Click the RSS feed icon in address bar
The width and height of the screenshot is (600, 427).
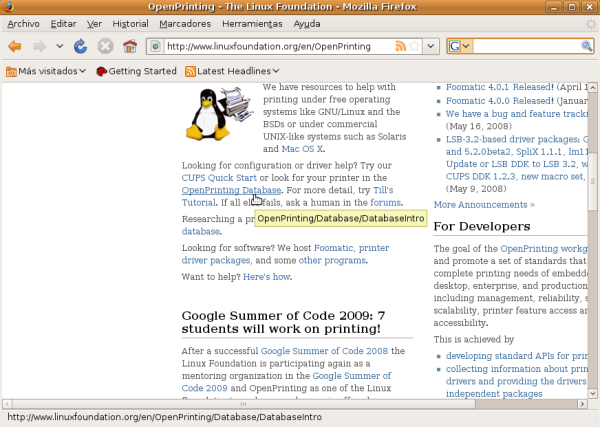click(x=401, y=46)
